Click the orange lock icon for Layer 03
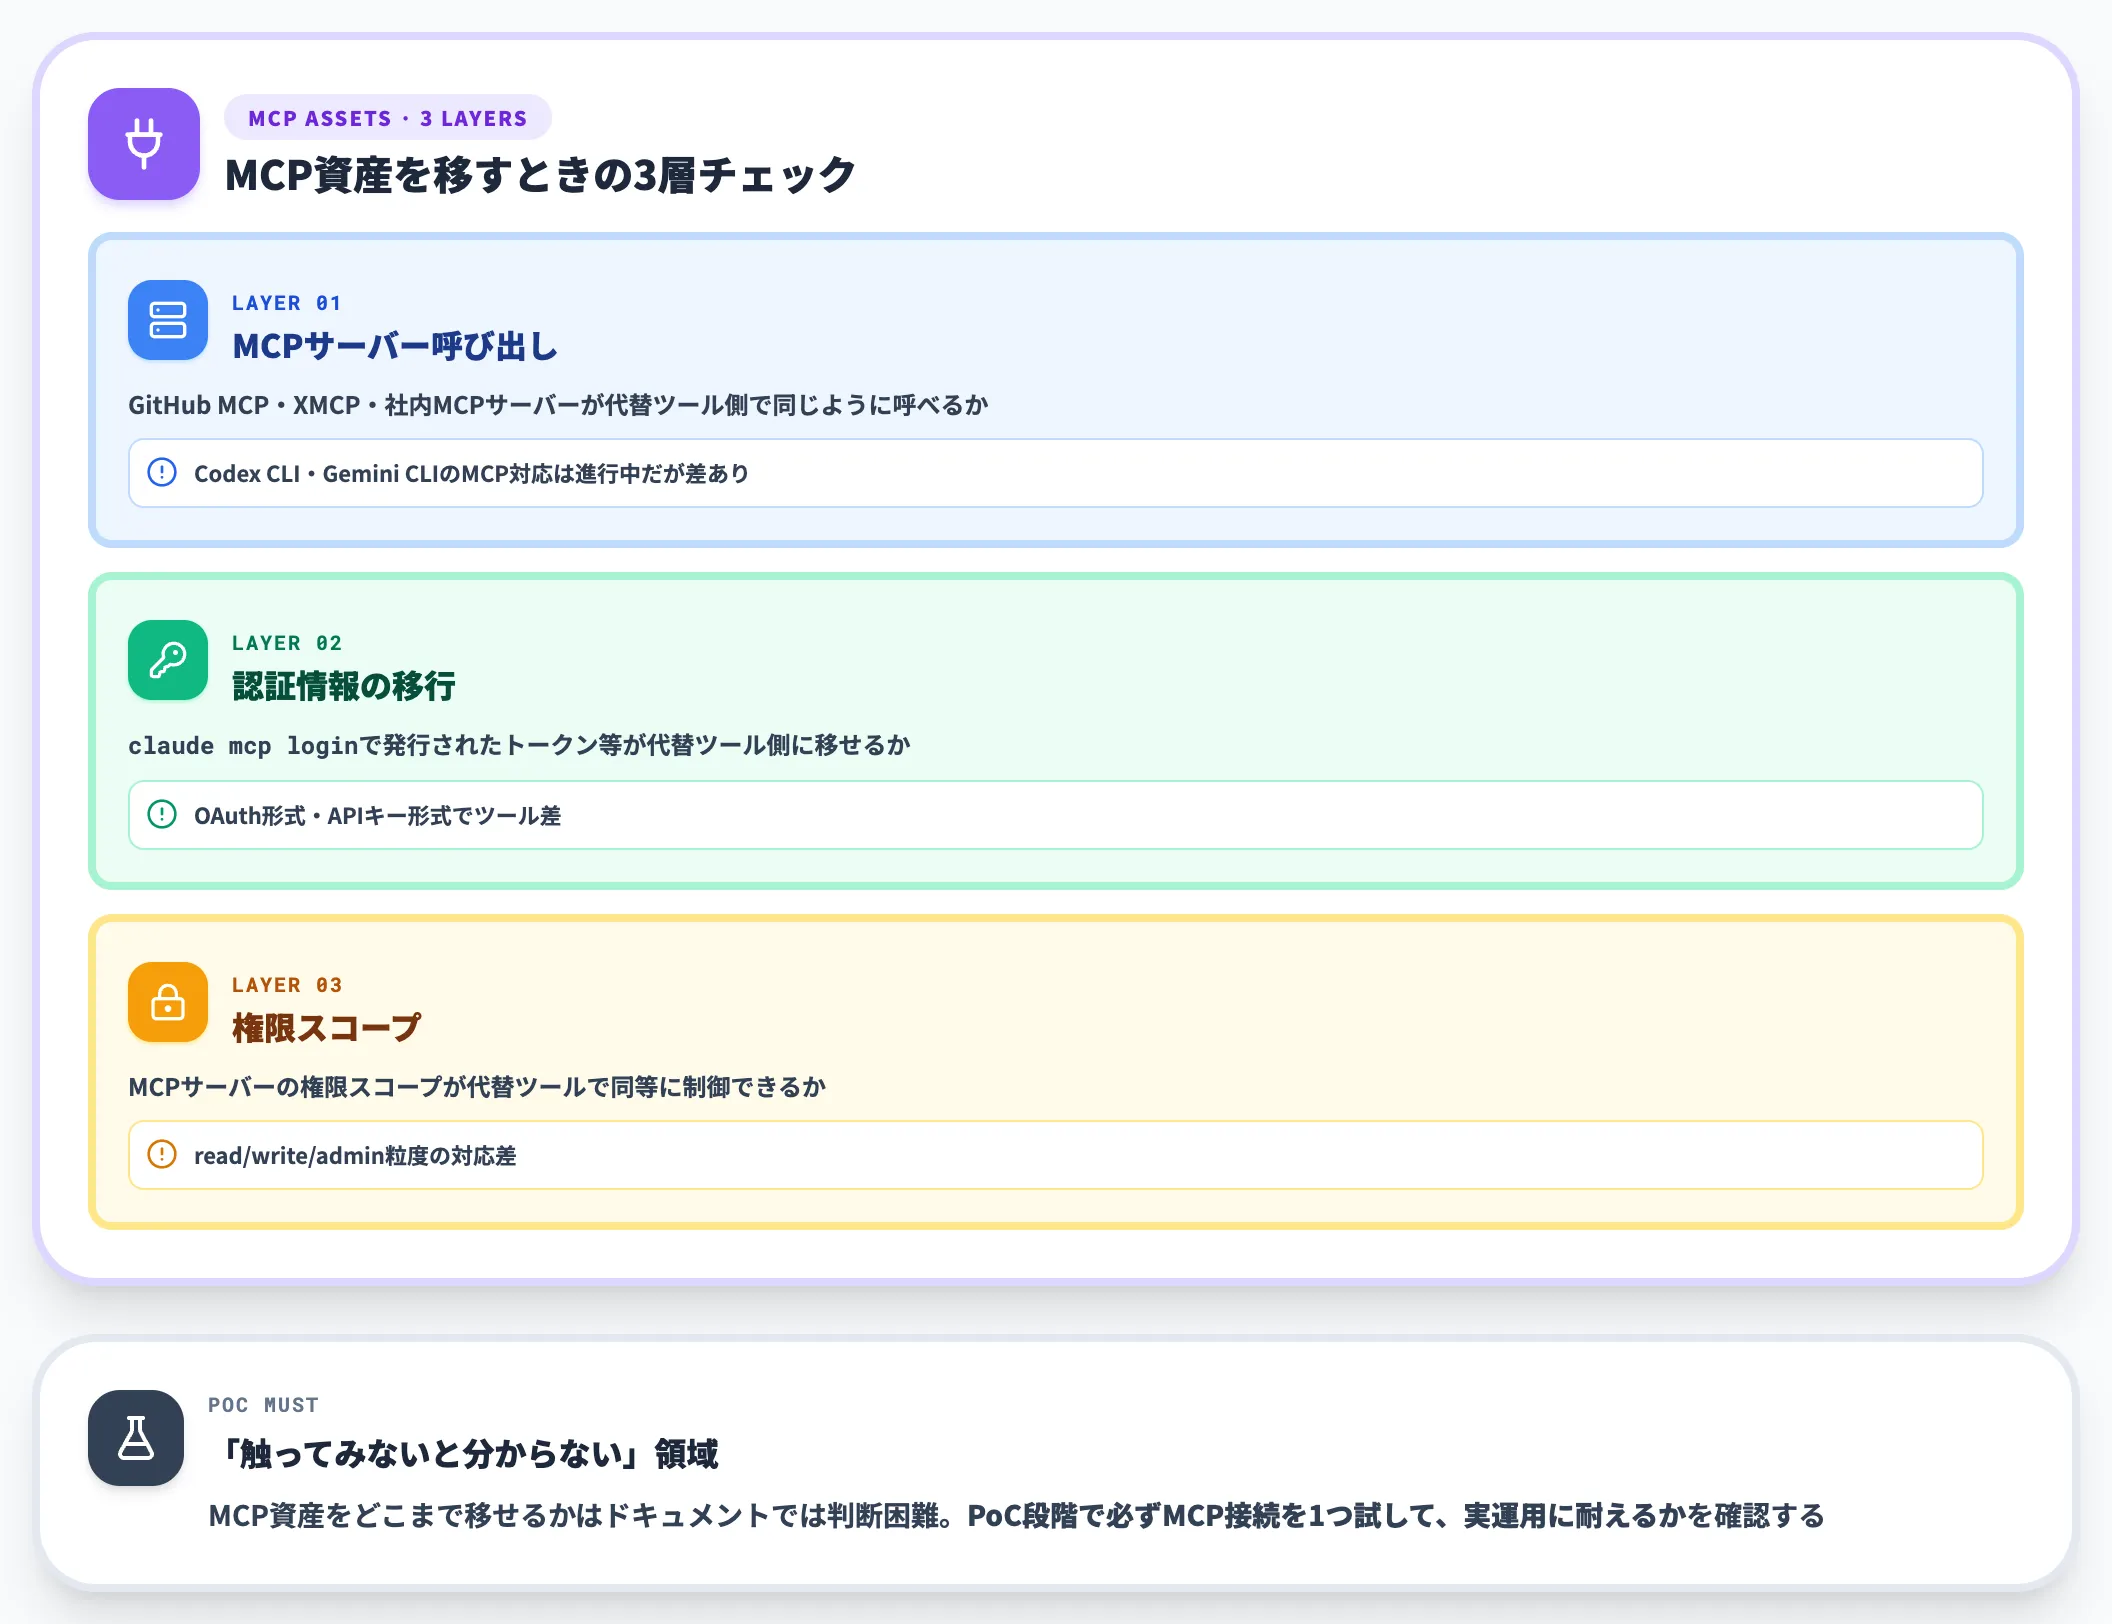 (168, 1002)
